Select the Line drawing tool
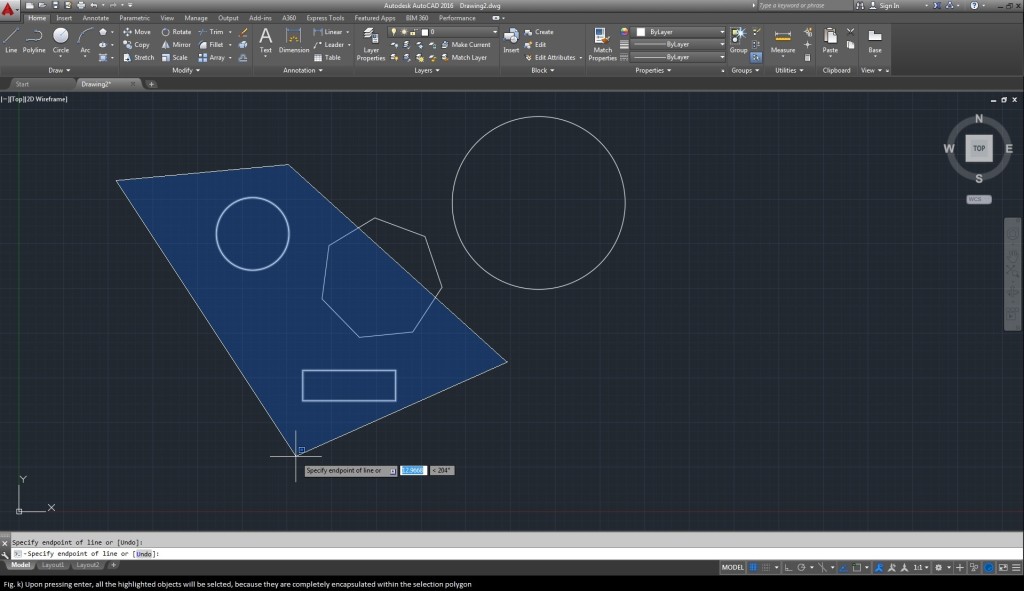The width and height of the screenshot is (1024, 591). [11, 39]
